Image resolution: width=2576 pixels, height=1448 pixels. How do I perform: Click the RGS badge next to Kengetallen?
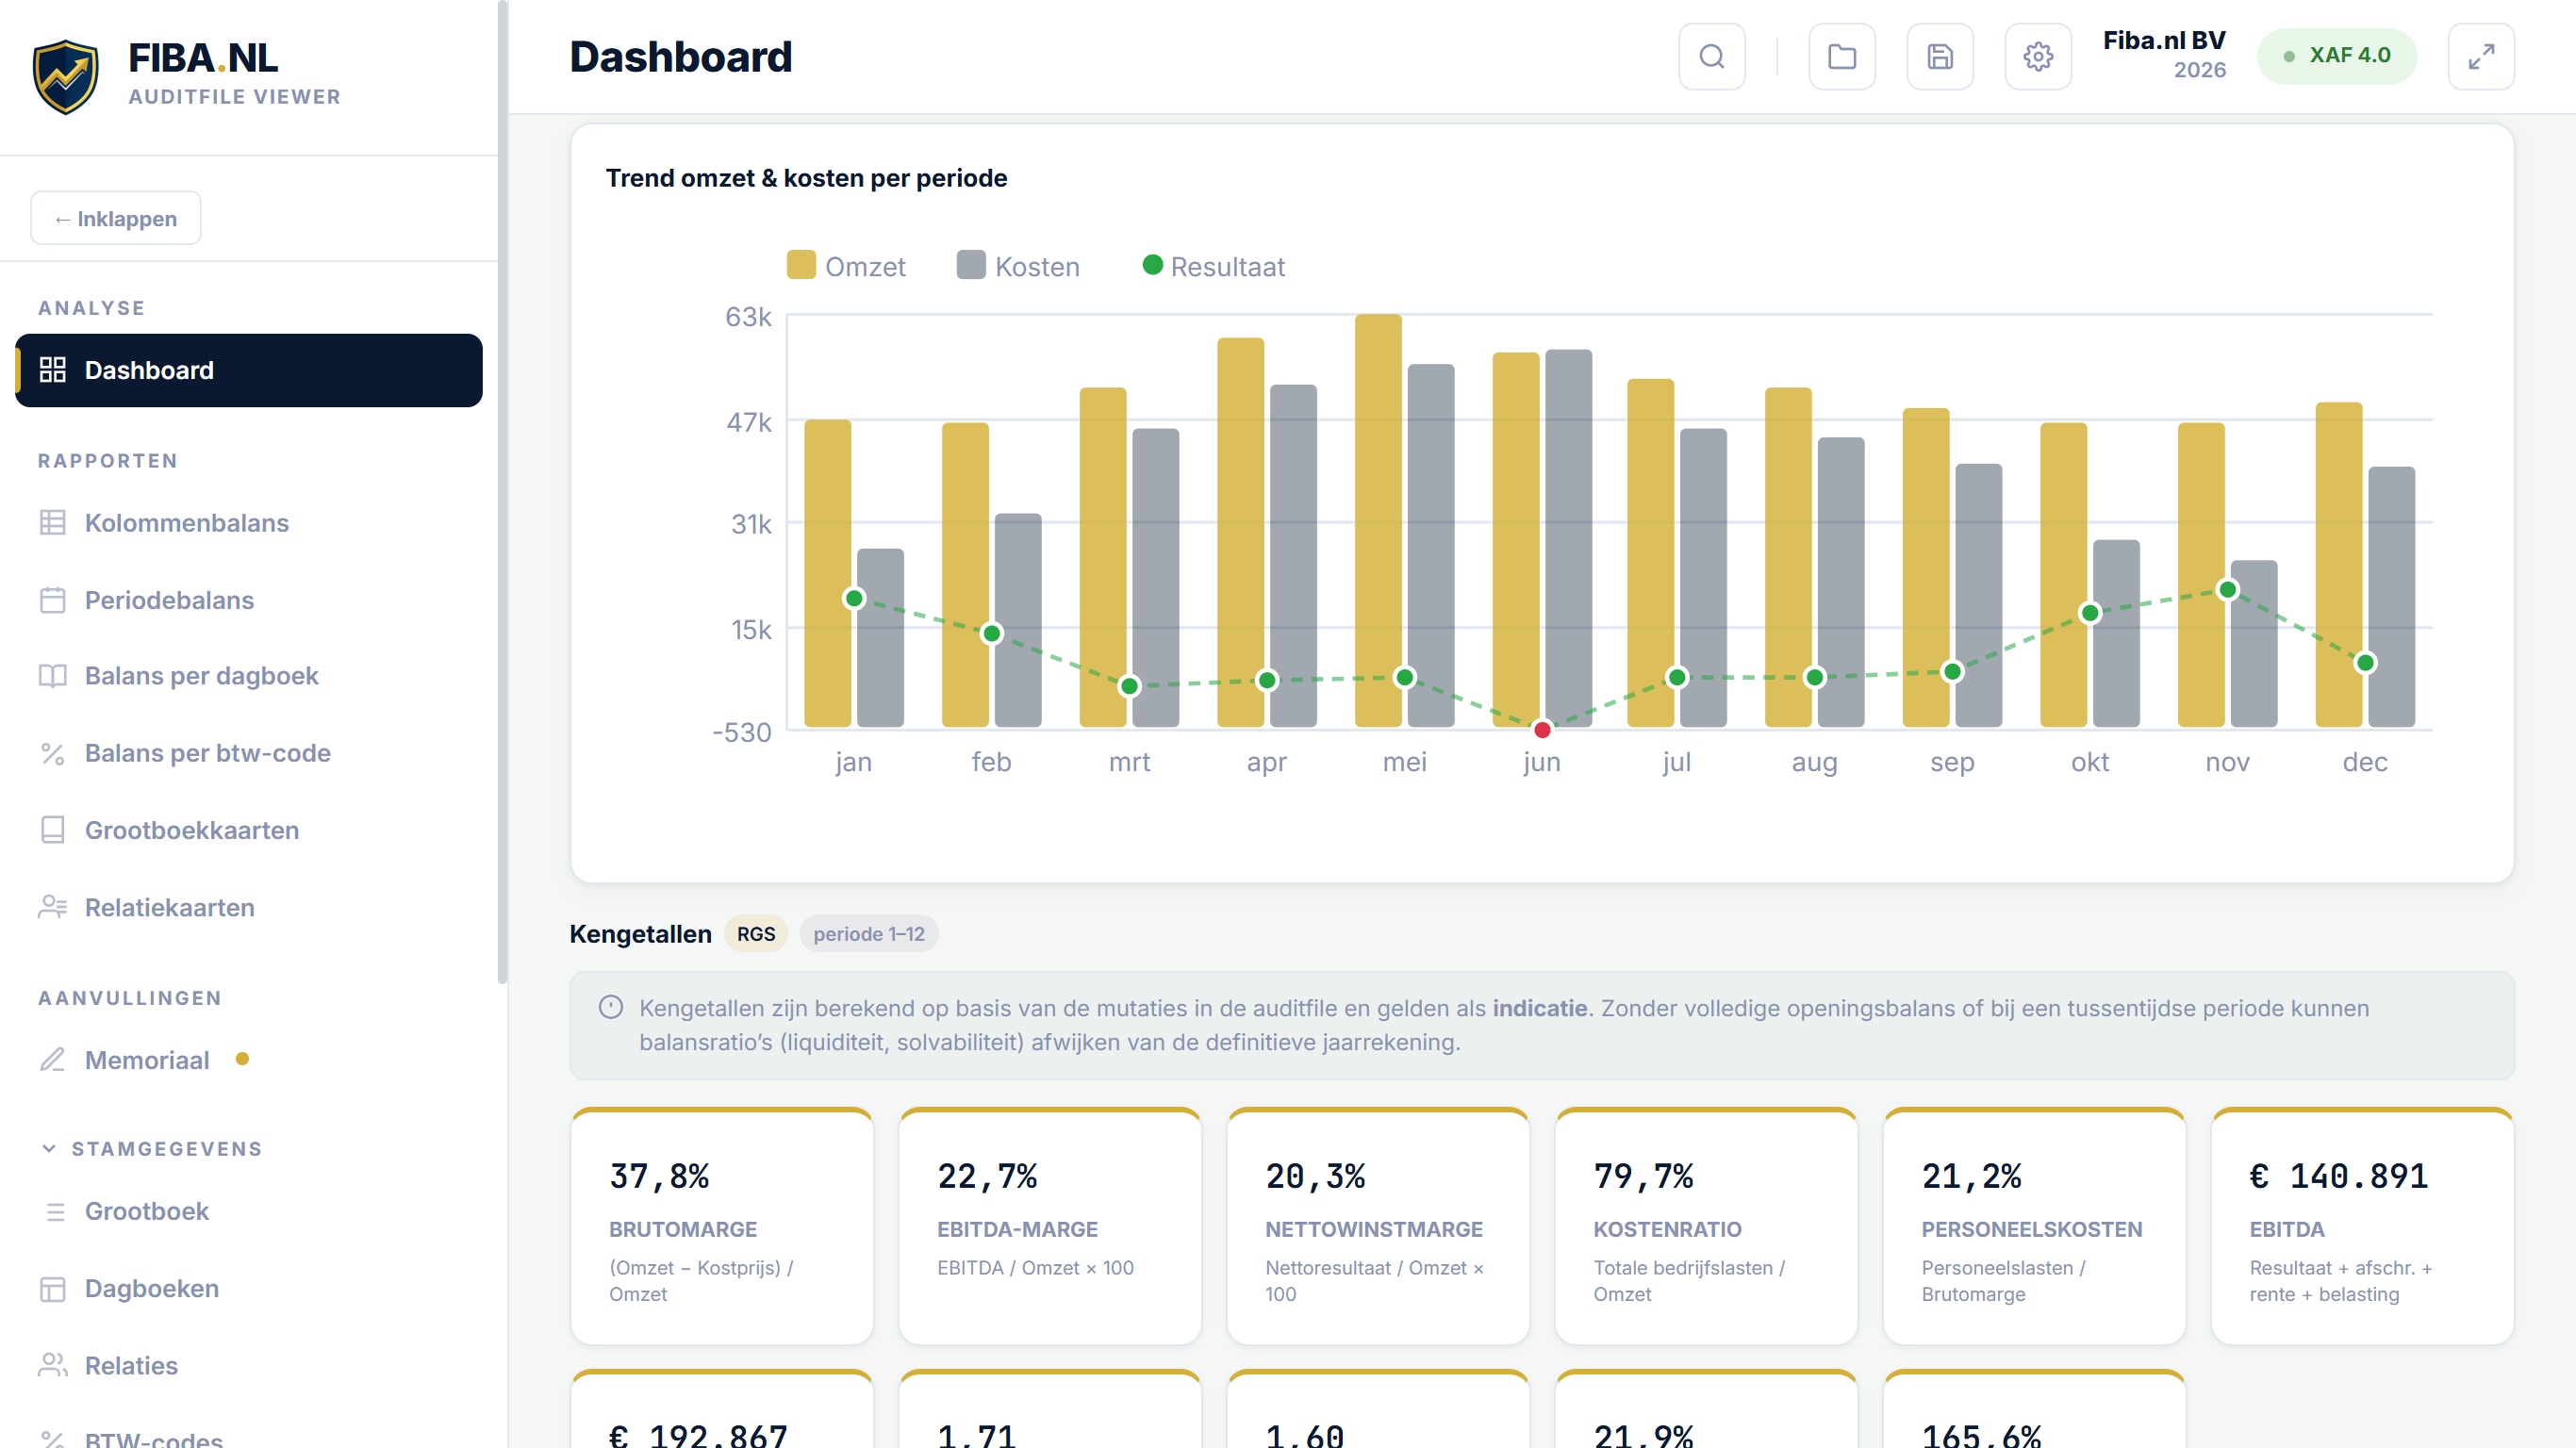pyautogui.click(x=756, y=933)
